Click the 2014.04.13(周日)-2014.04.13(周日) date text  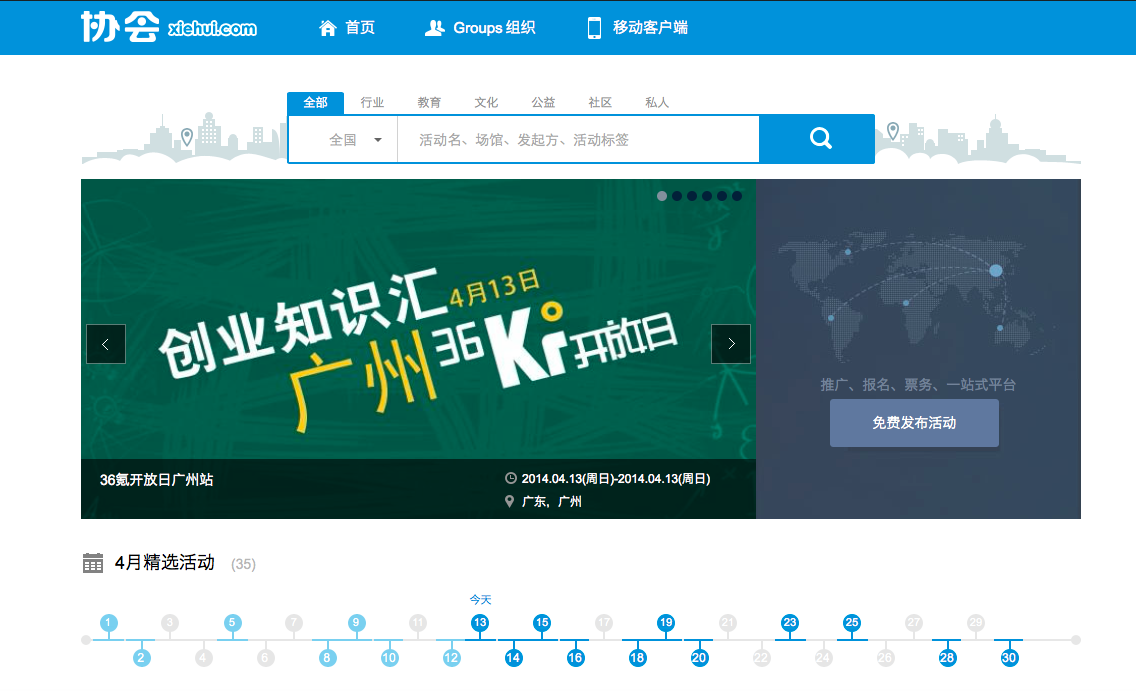click(x=616, y=479)
